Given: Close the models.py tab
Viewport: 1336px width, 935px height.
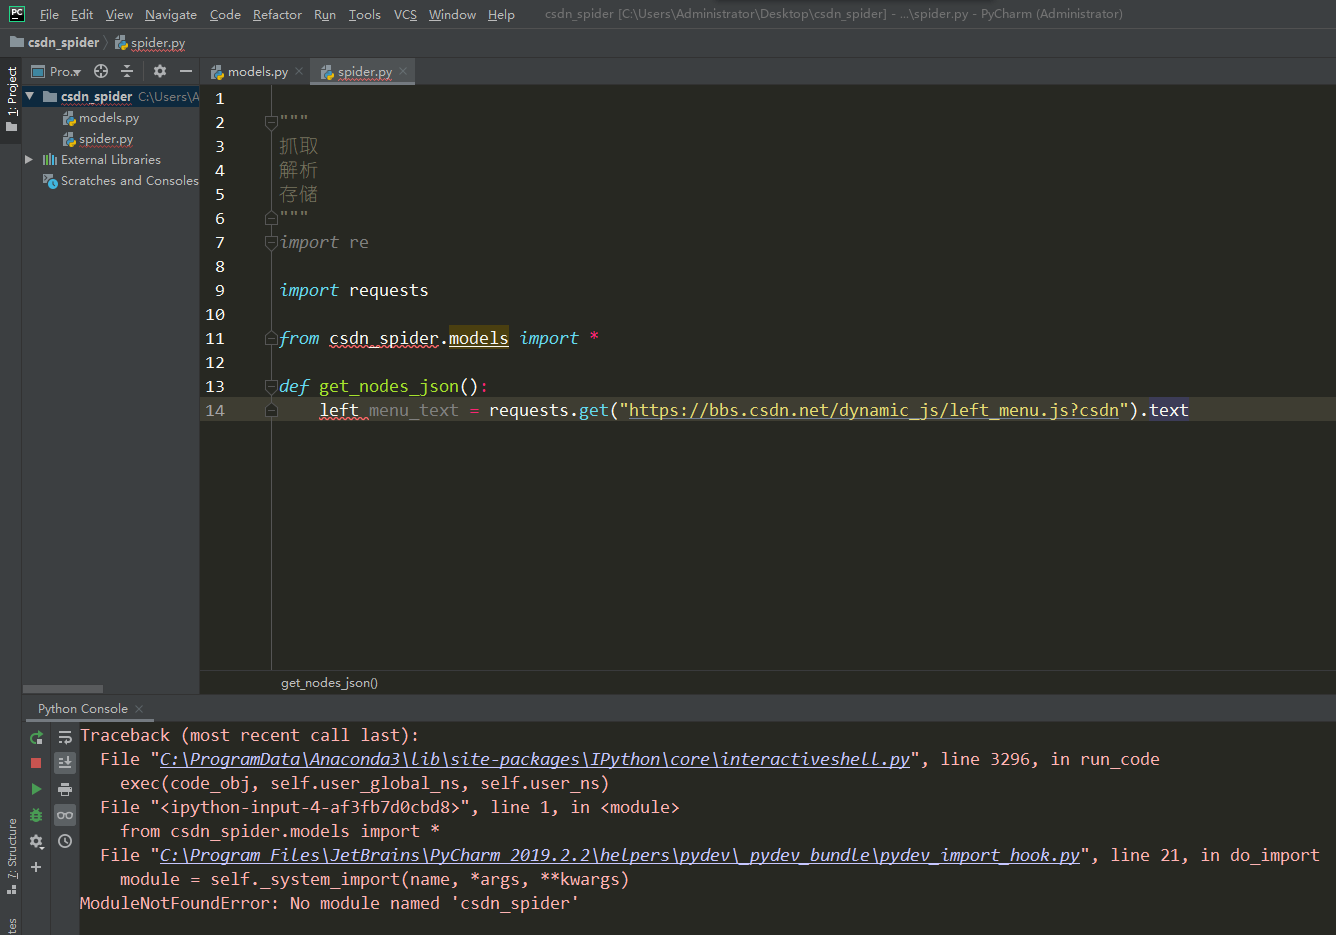Looking at the screenshot, I should (x=299, y=71).
